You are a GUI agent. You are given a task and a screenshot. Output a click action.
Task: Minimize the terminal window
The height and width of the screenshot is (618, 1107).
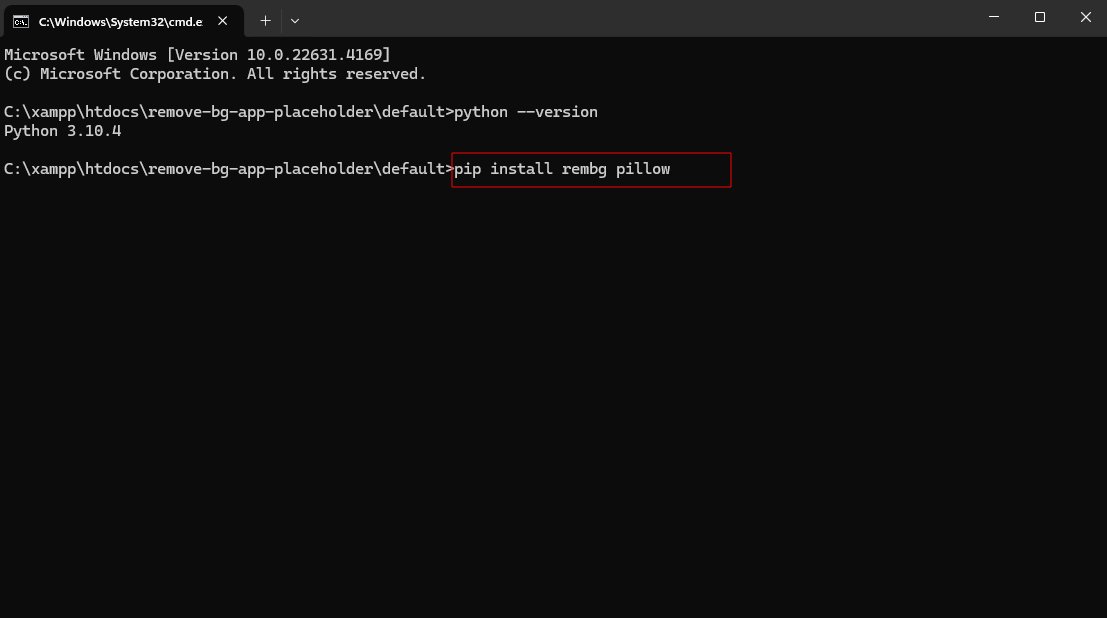994,18
